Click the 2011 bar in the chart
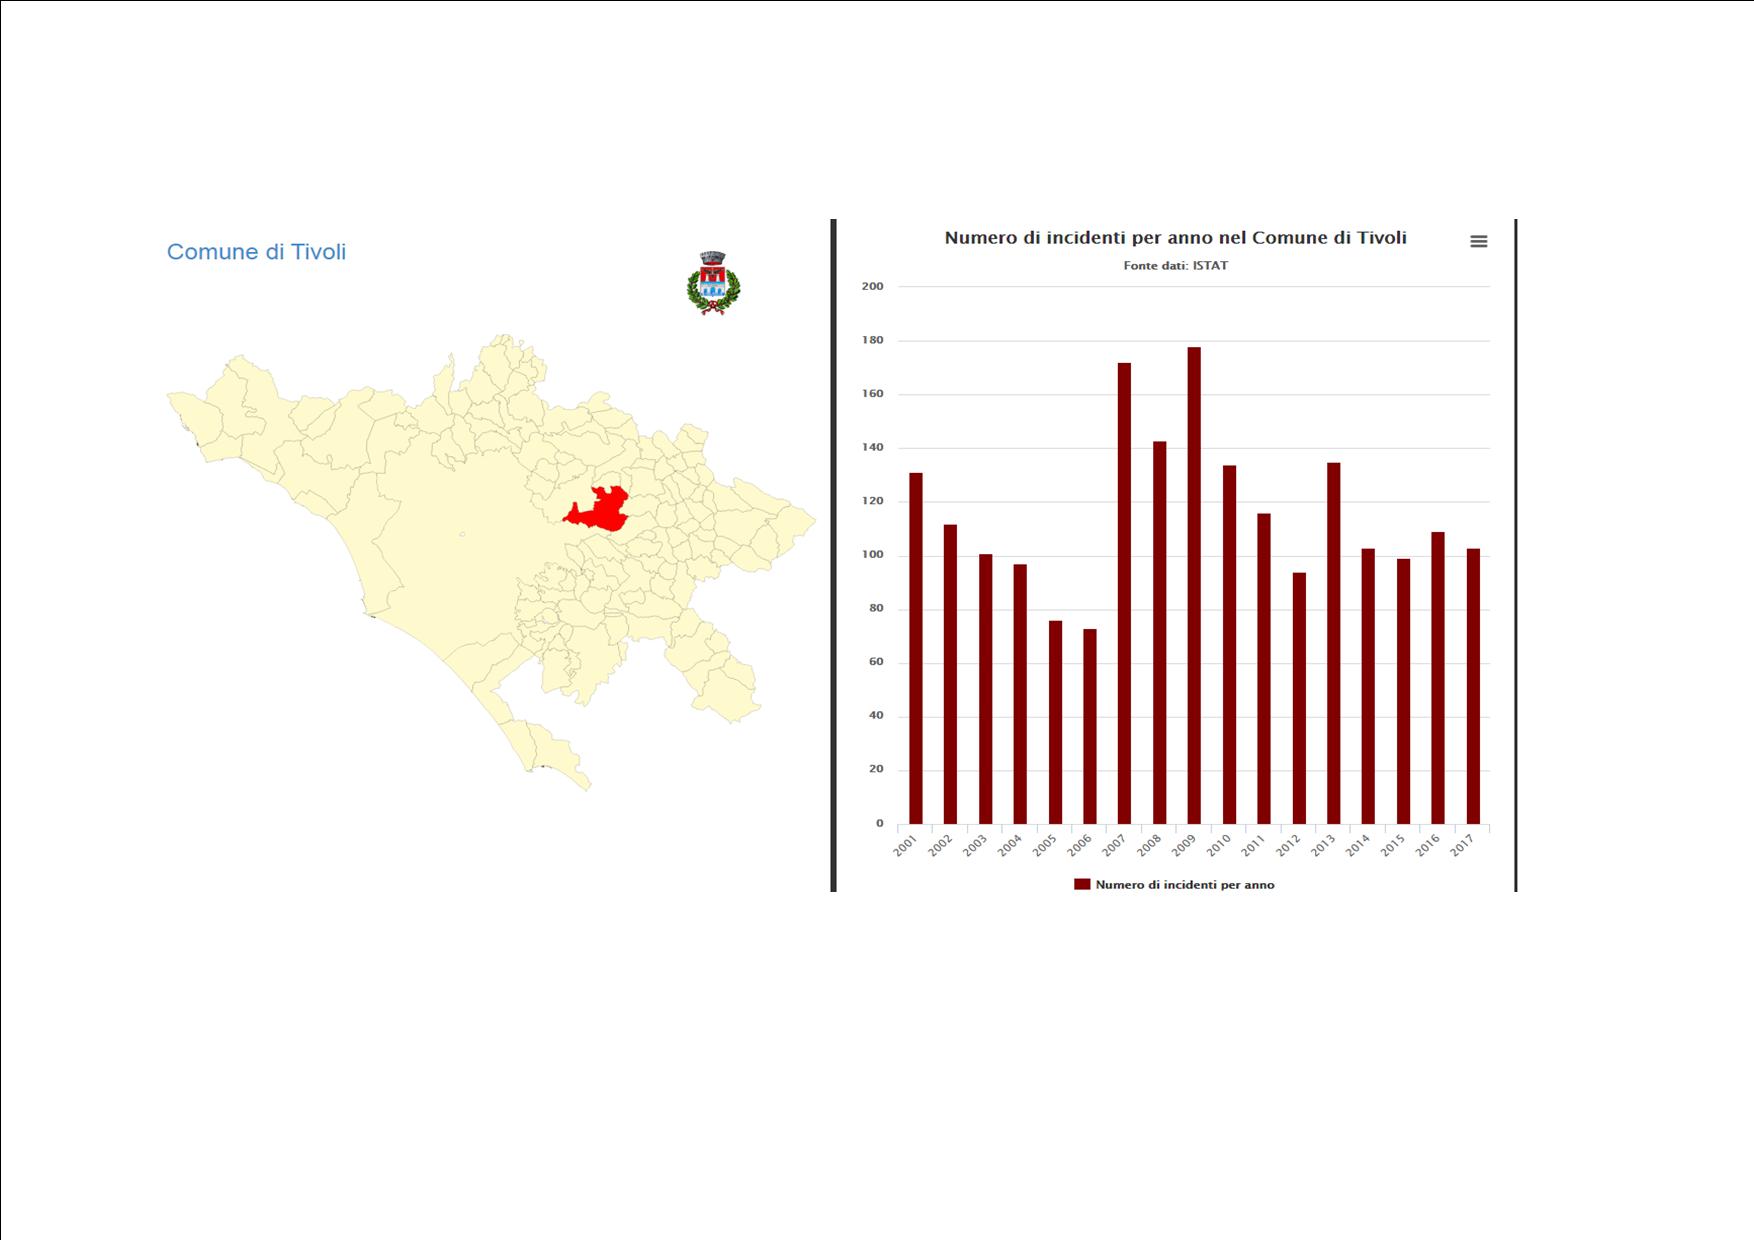The width and height of the screenshot is (1754, 1240). tap(1264, 669)
